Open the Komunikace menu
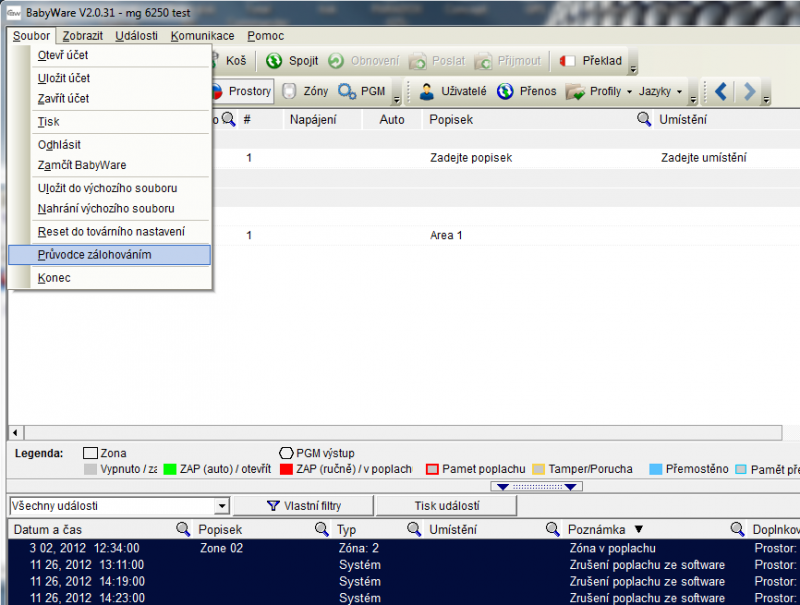Screen dimensions: 800x605 [x=202, y=36]
